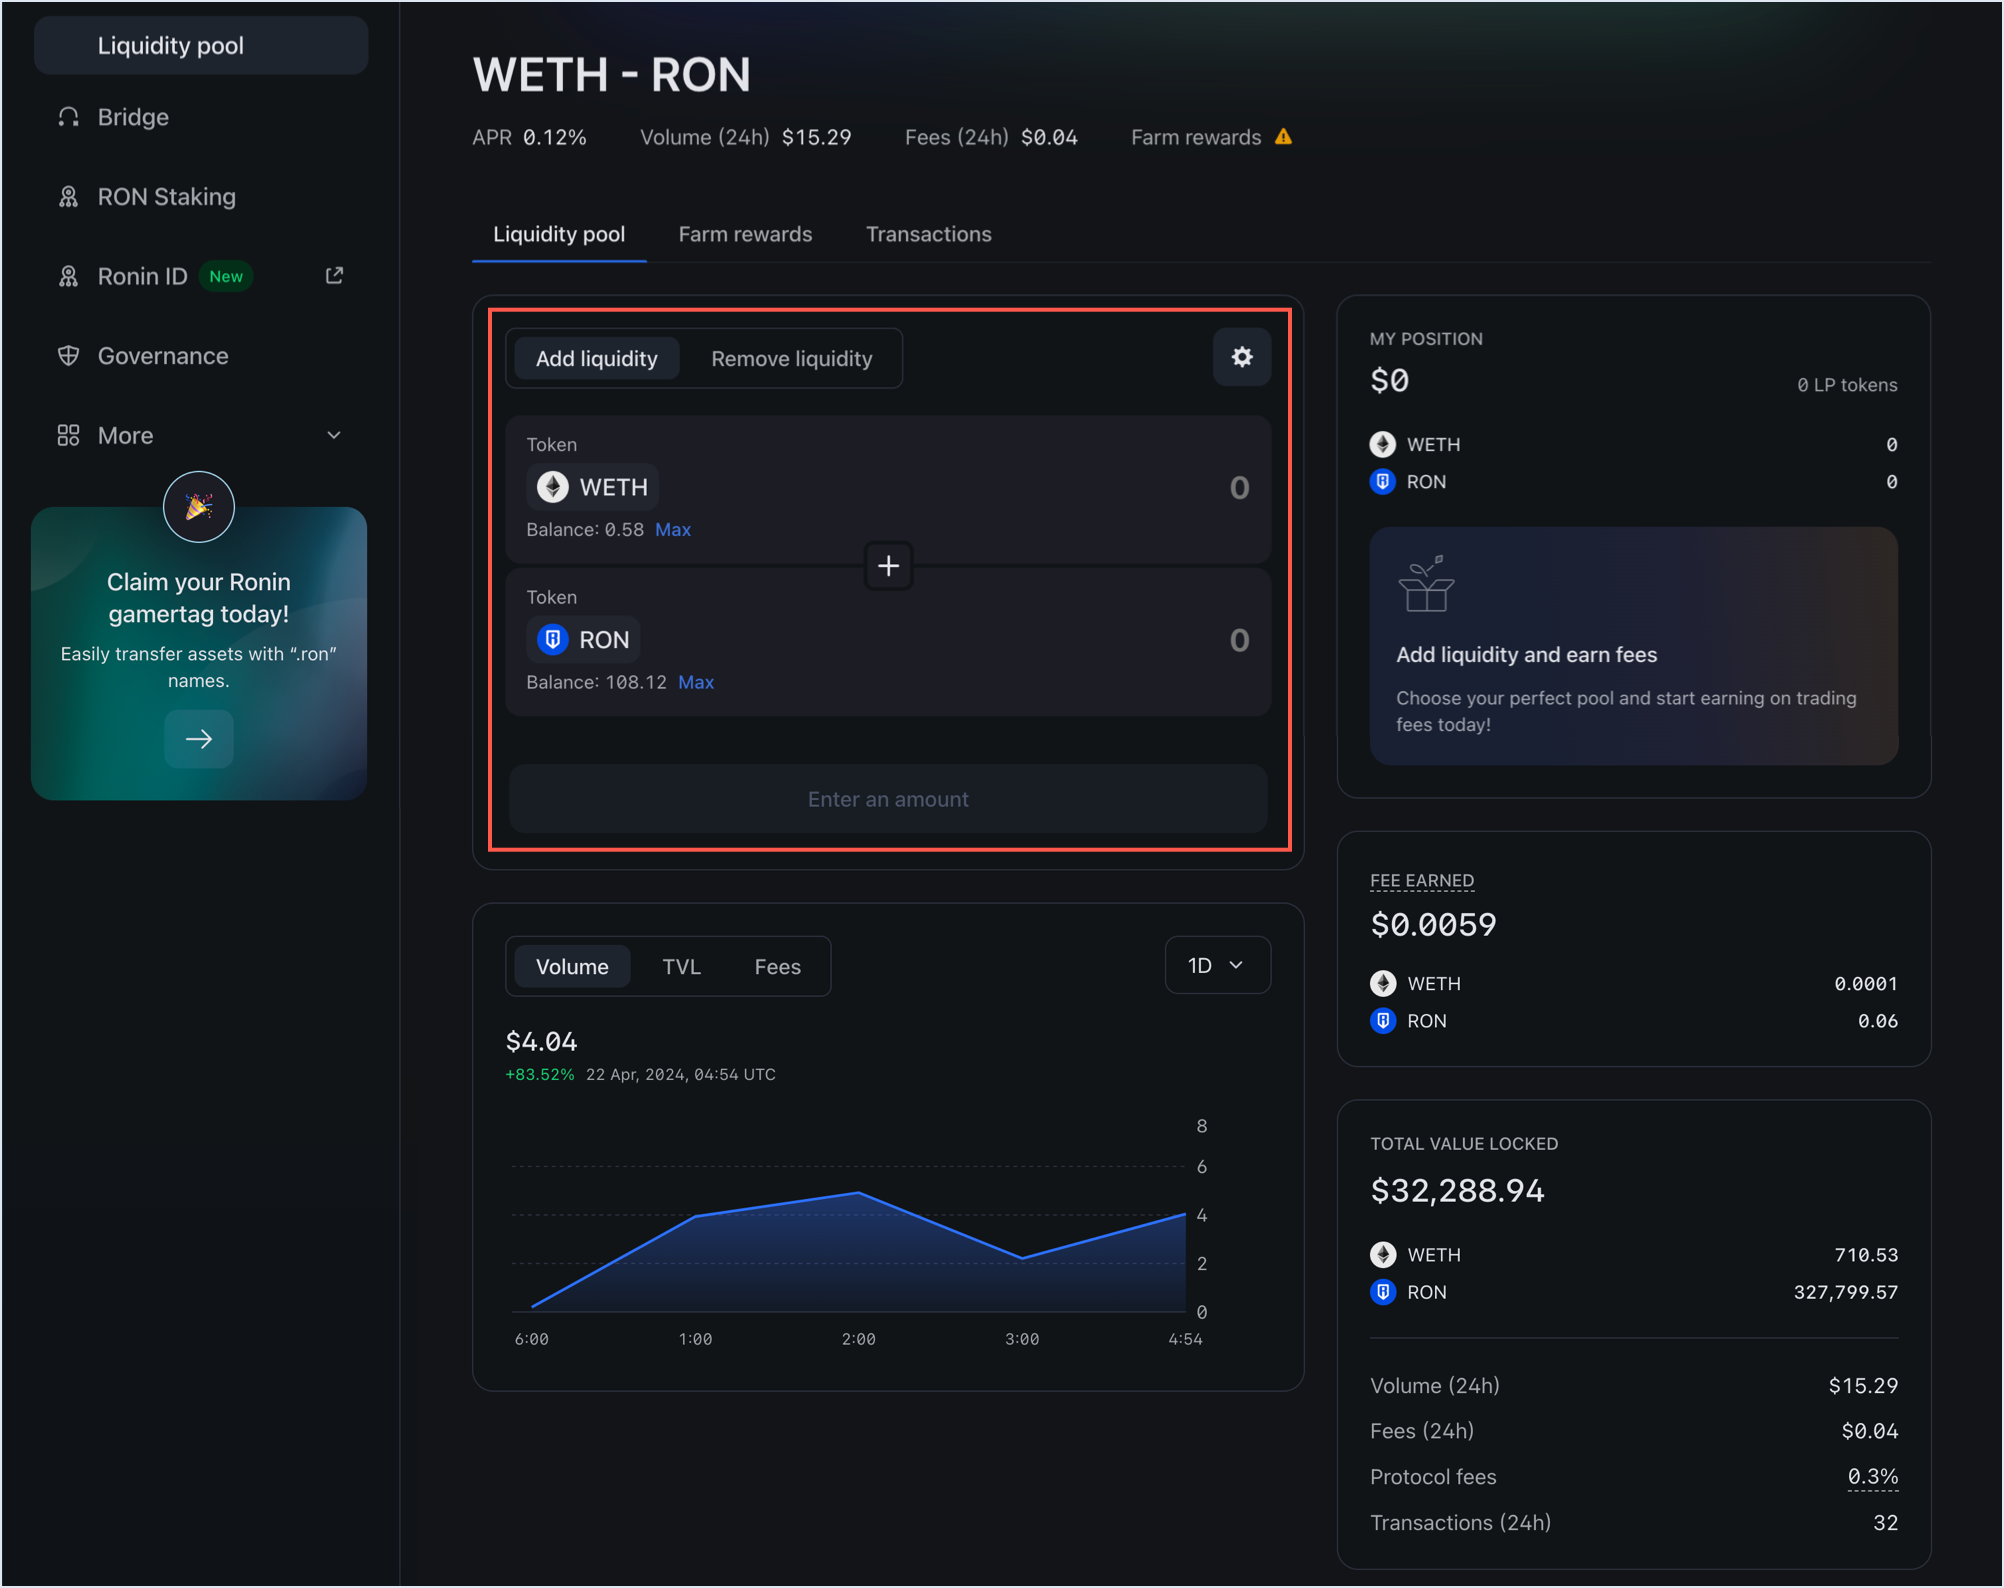The width and height of the screenshot is (2004, 1588).
Task: Click WETH icon under My Position
Action: click(x=1383, y=444)
